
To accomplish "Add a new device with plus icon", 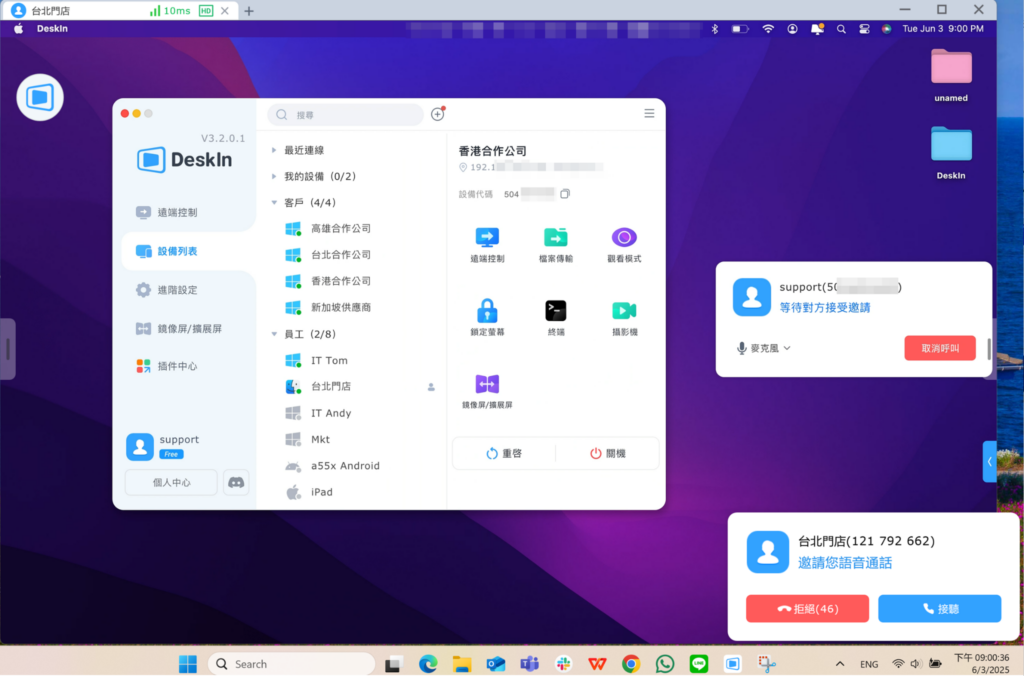I will click(x=438, y=114).
